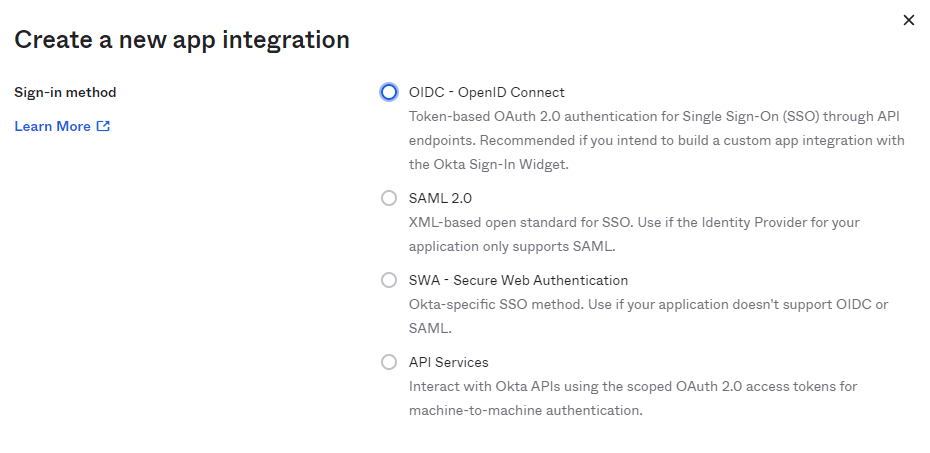Click the external-link icon beside Learn More
The image size is (930, 453).
point(103,126)
